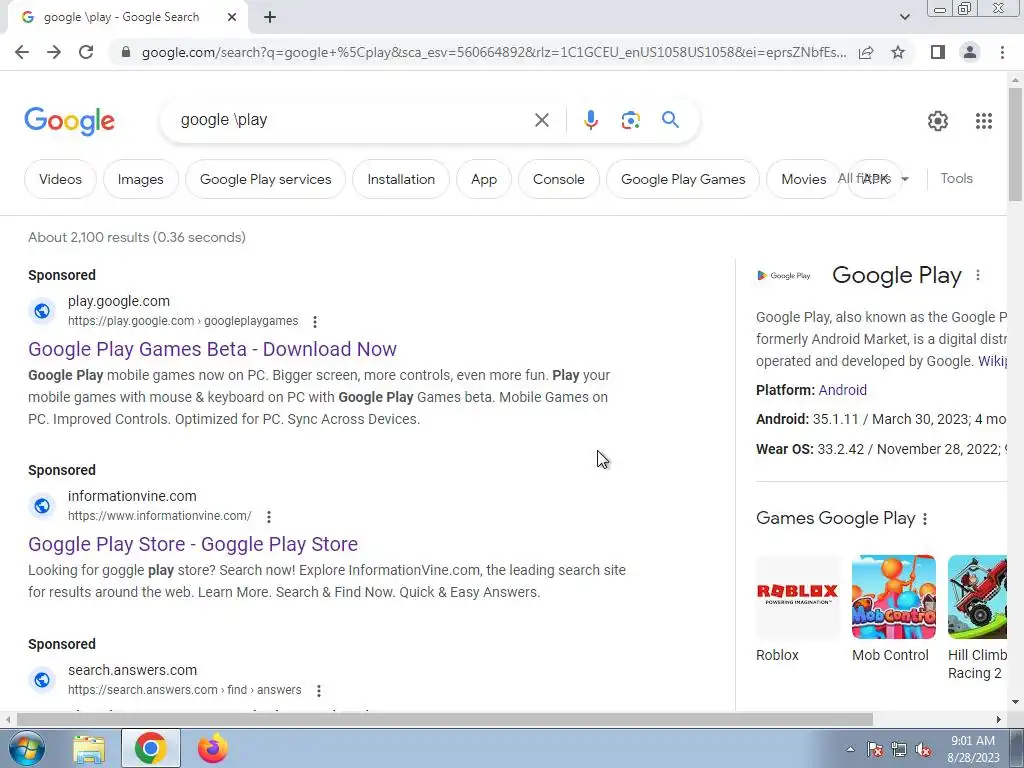
Task: Open more options for Games Google Play
Action: (925, 519)
